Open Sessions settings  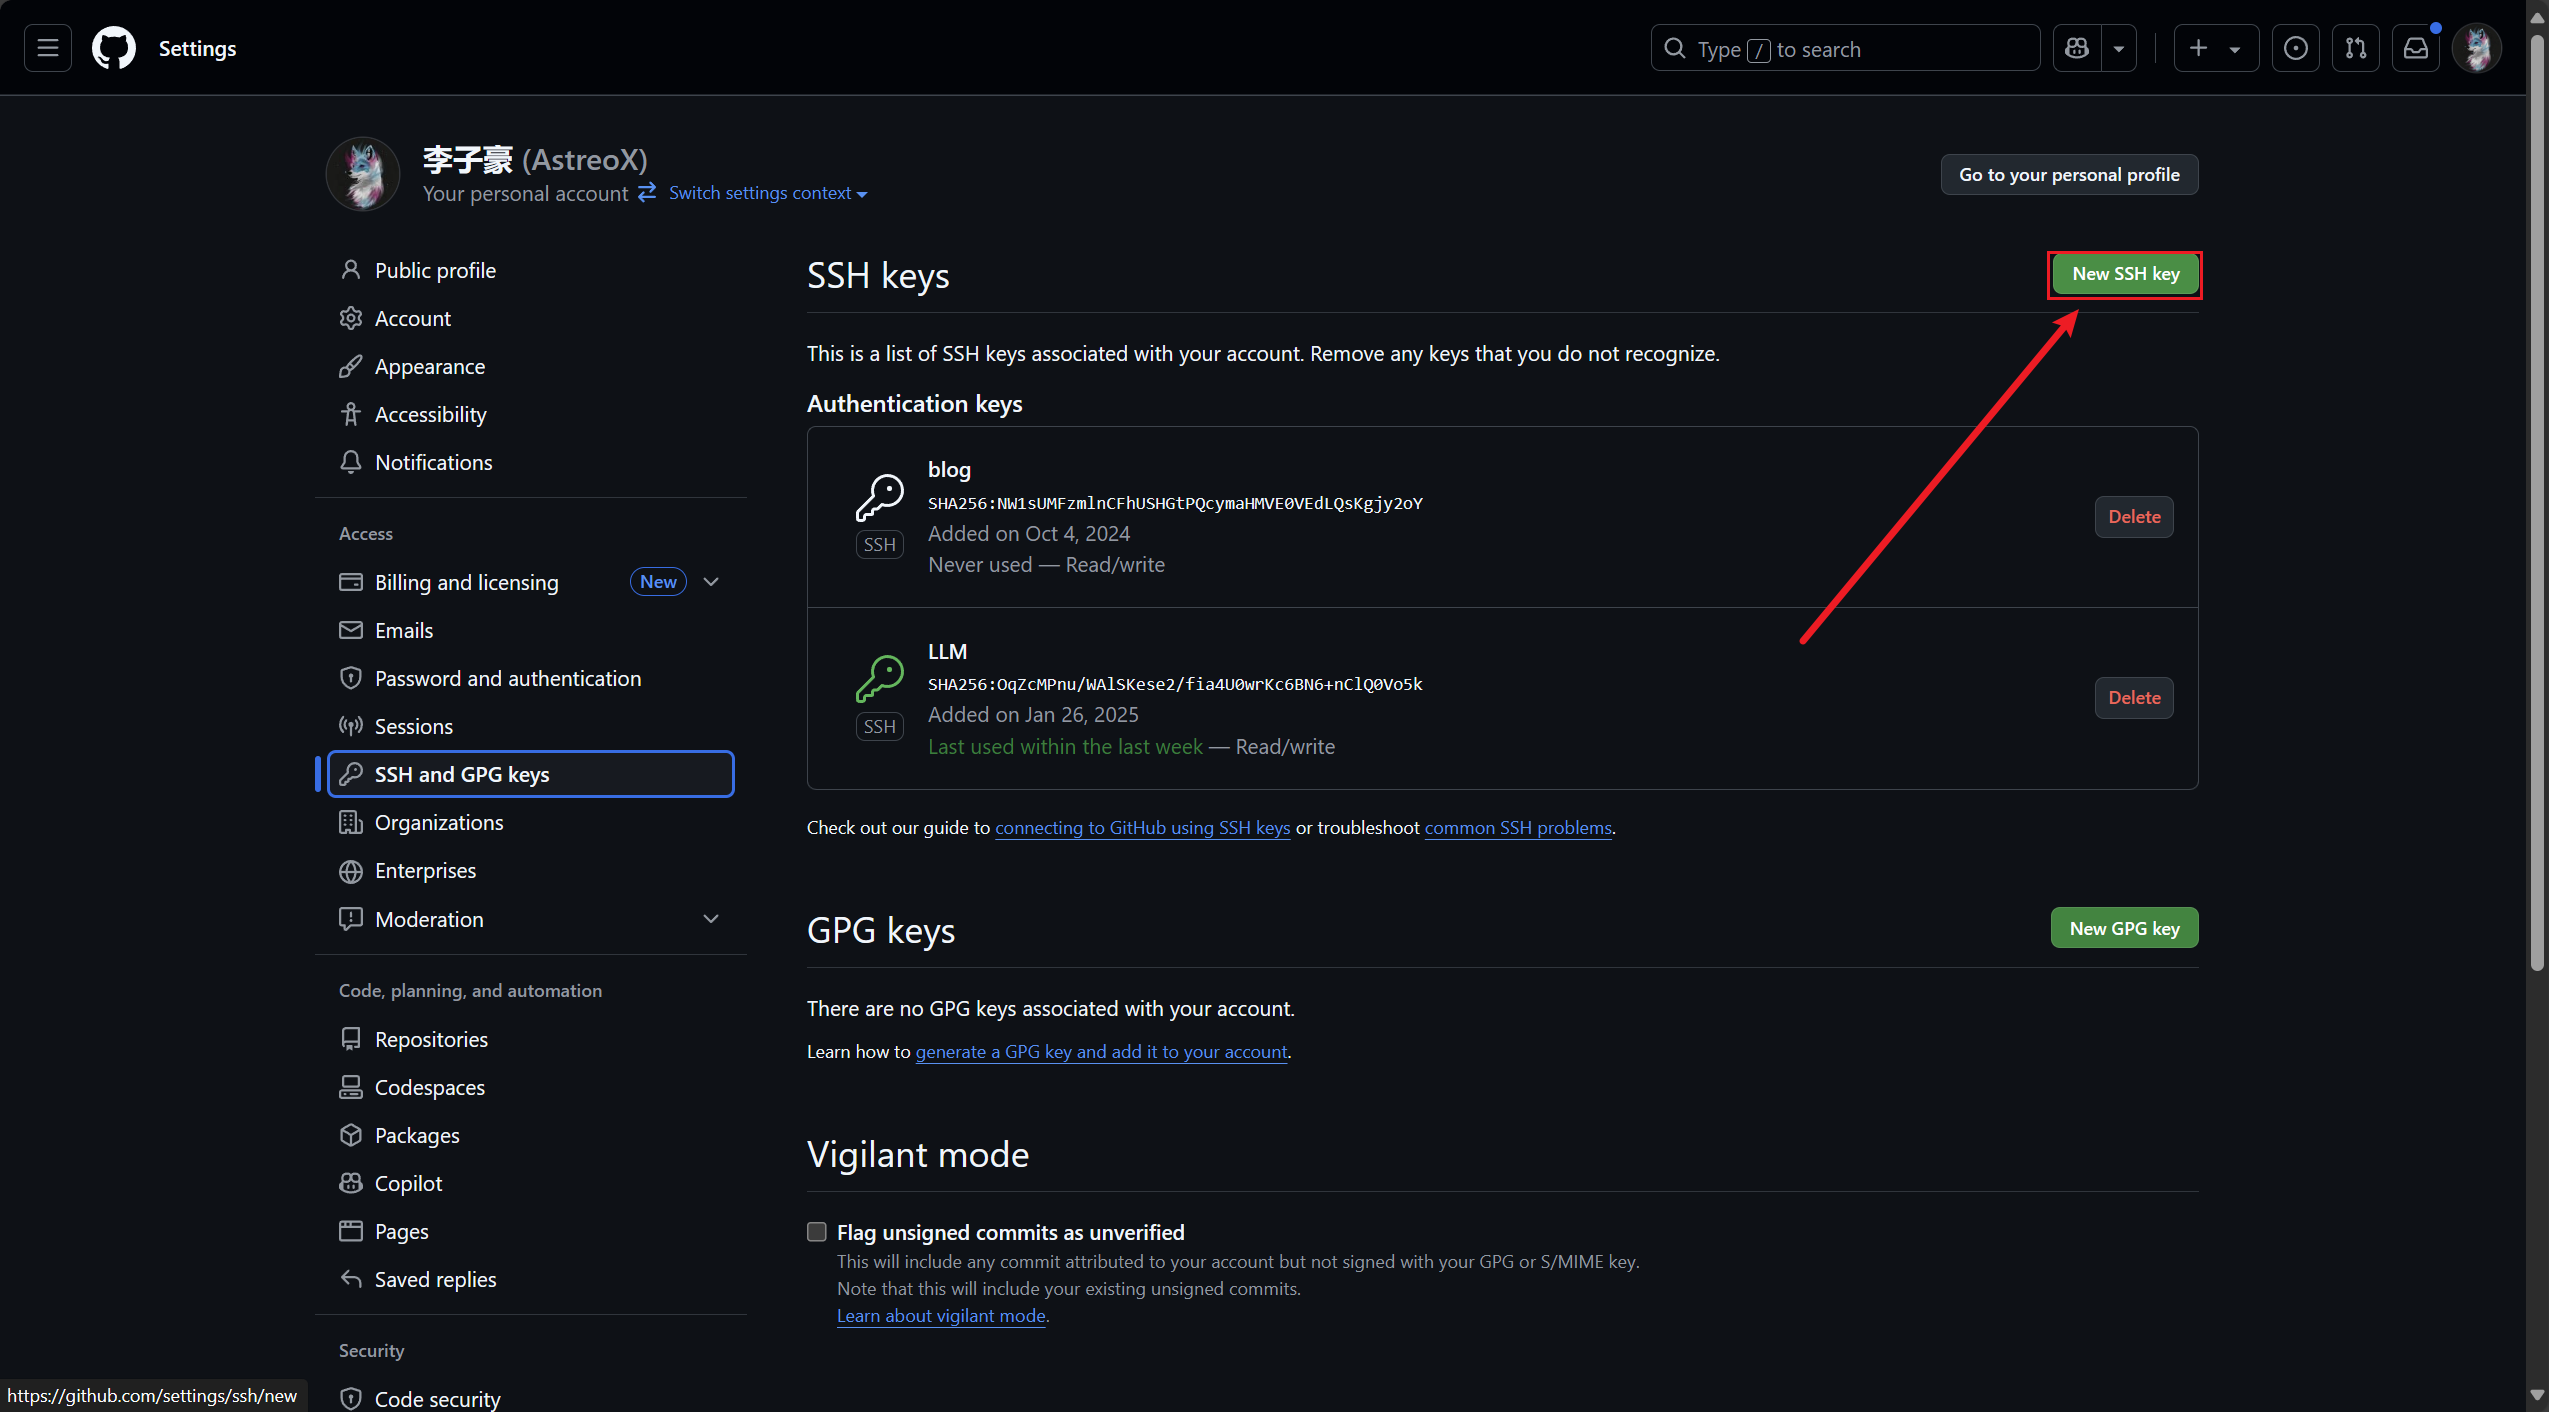[531, 726]
